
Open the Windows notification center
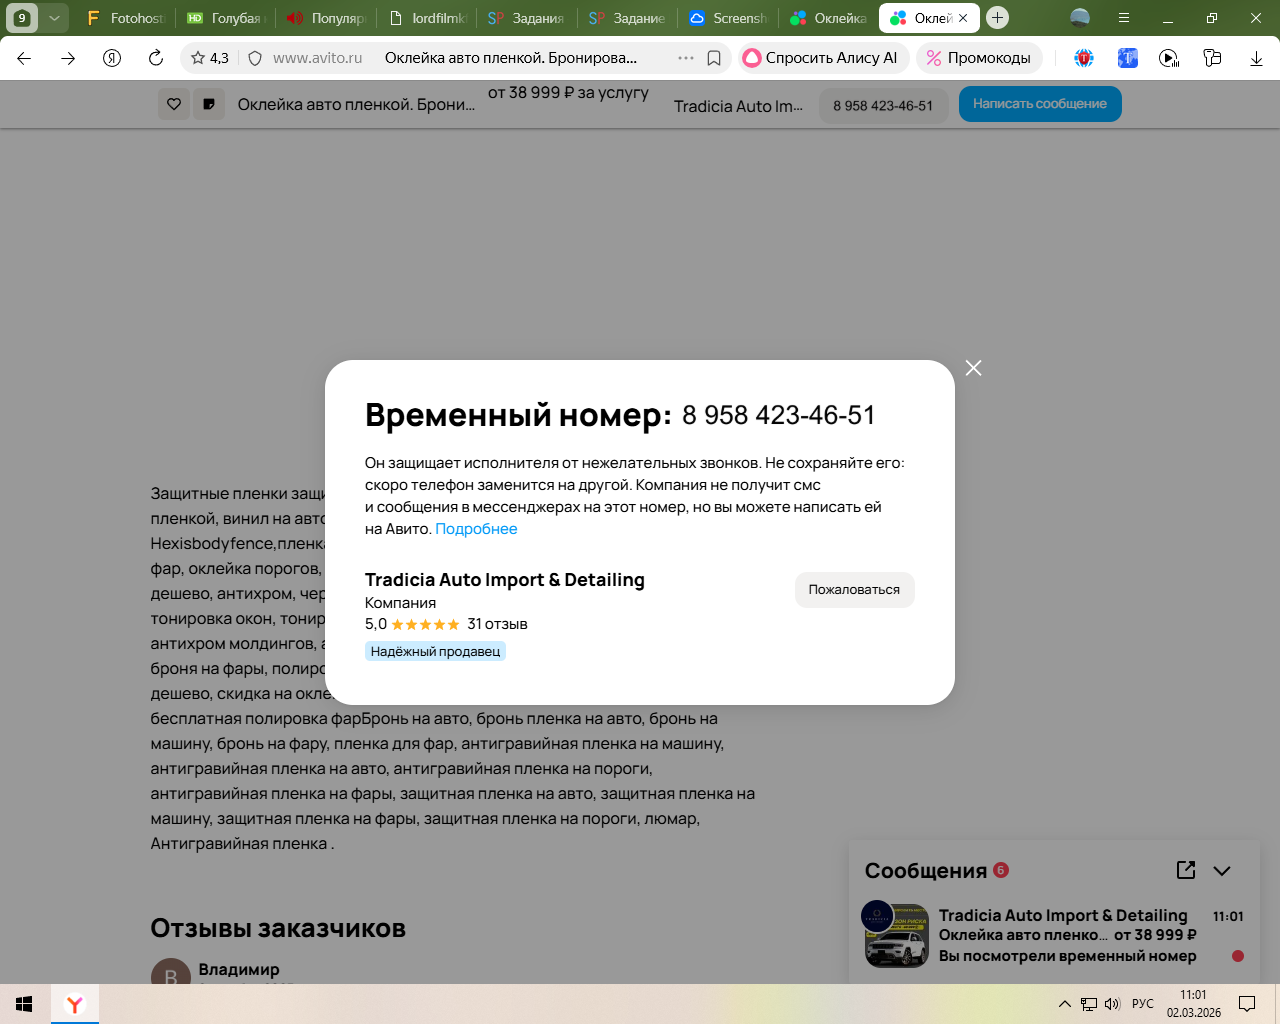click(1247, 1004)
